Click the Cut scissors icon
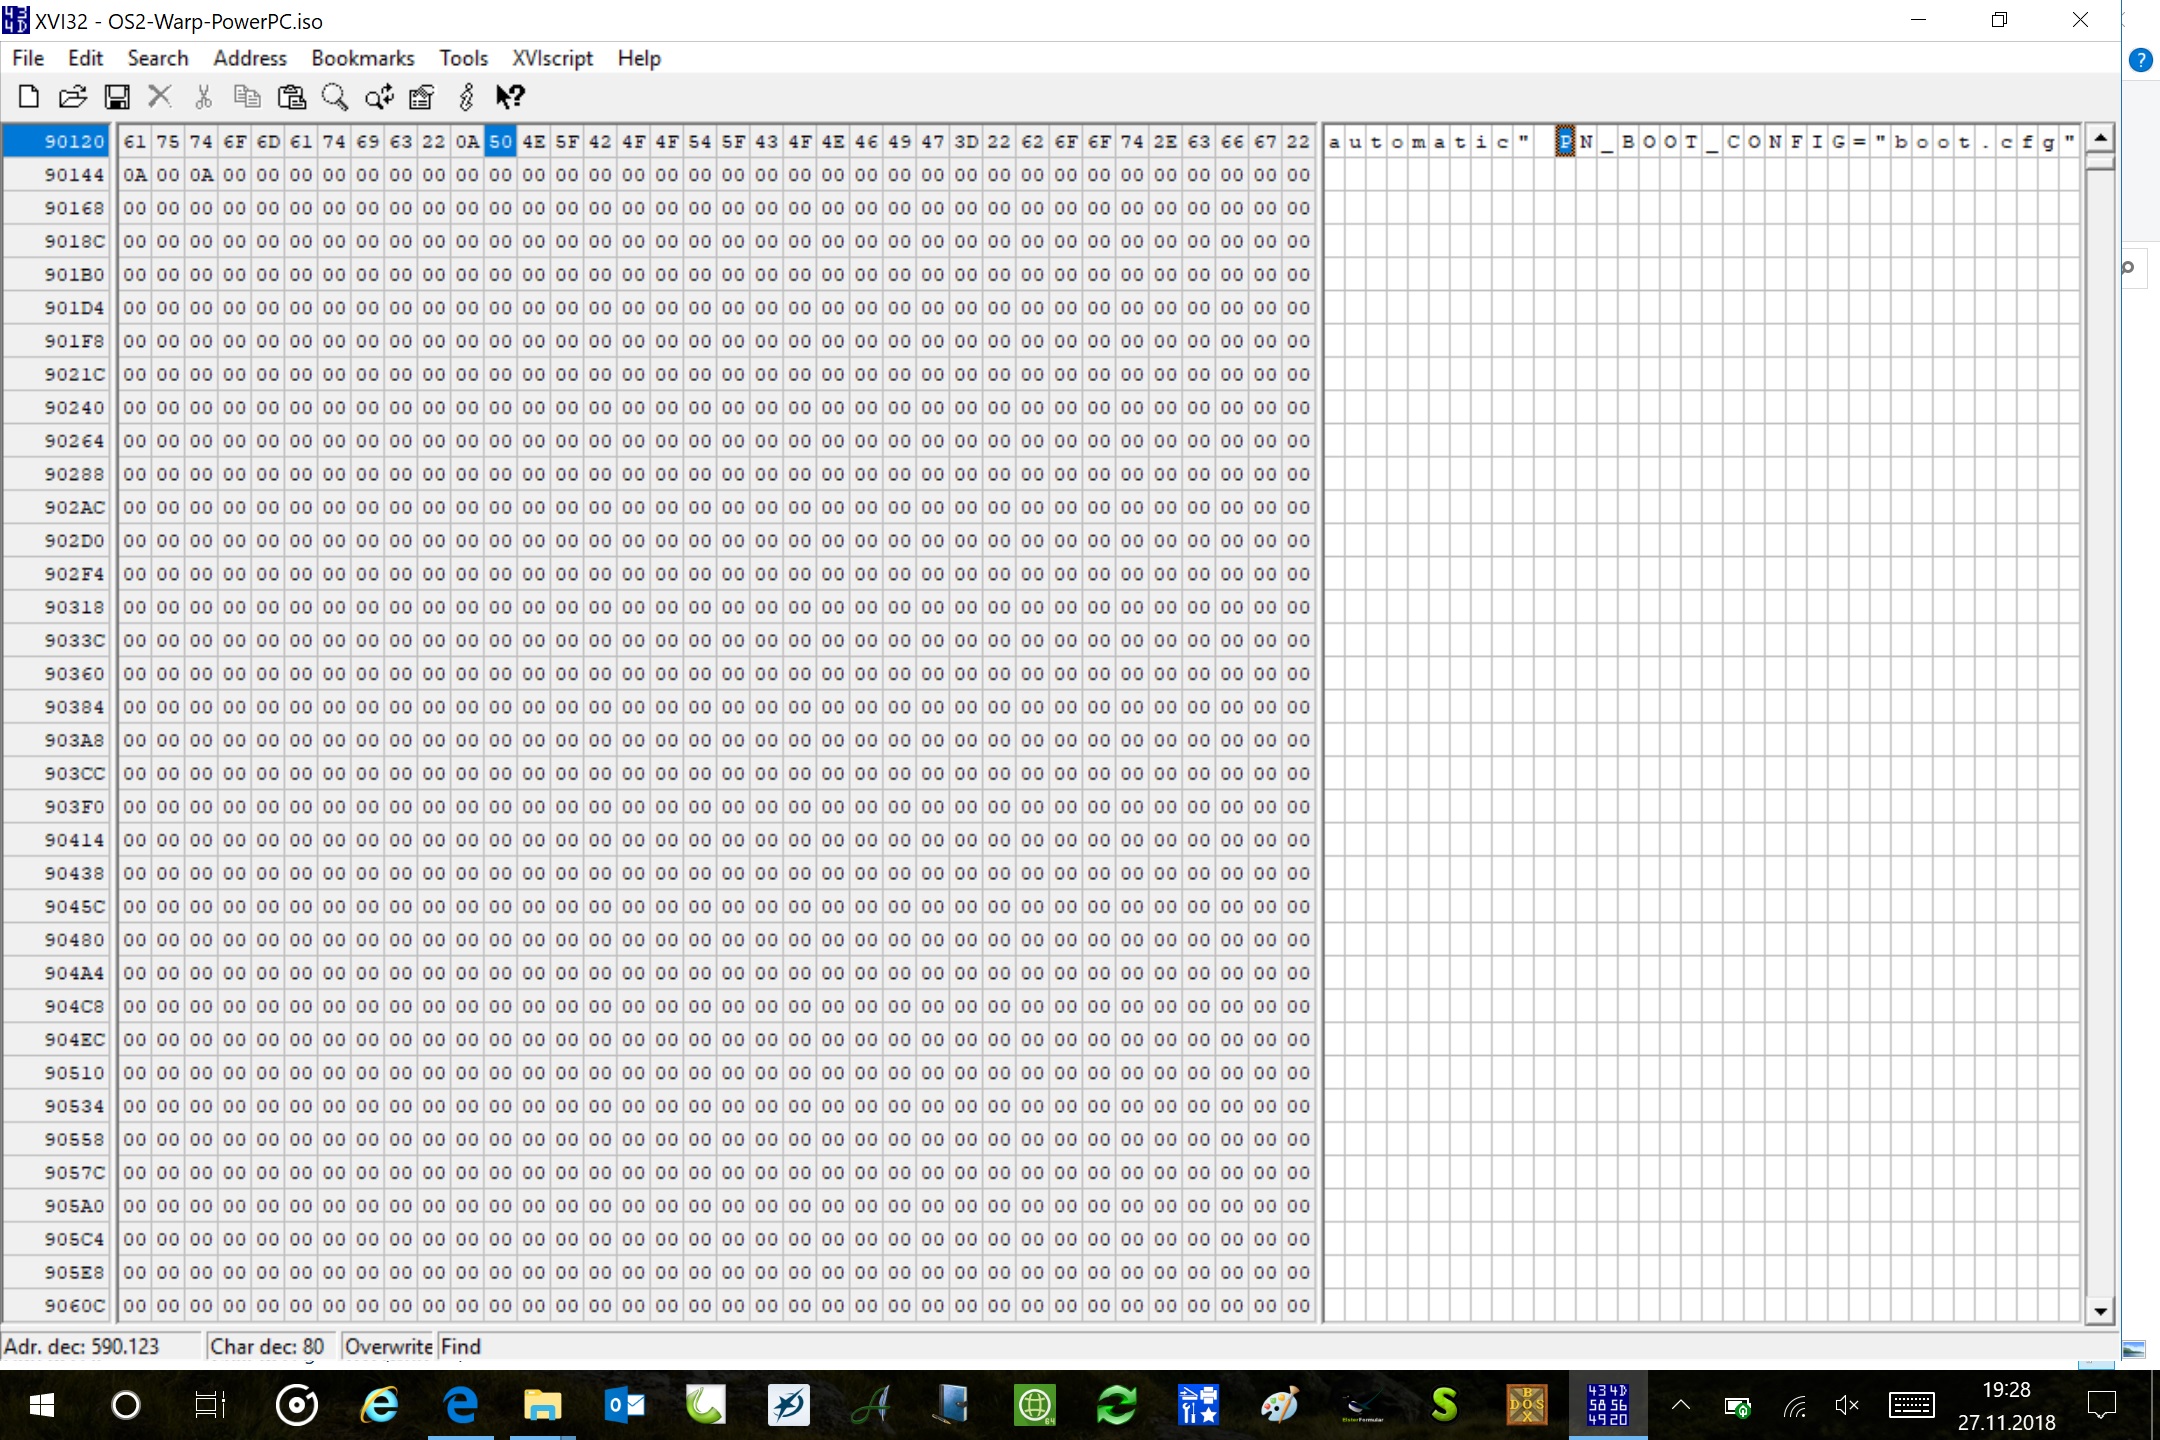This screenshot has height=1440, width=2160. (204, 97)
